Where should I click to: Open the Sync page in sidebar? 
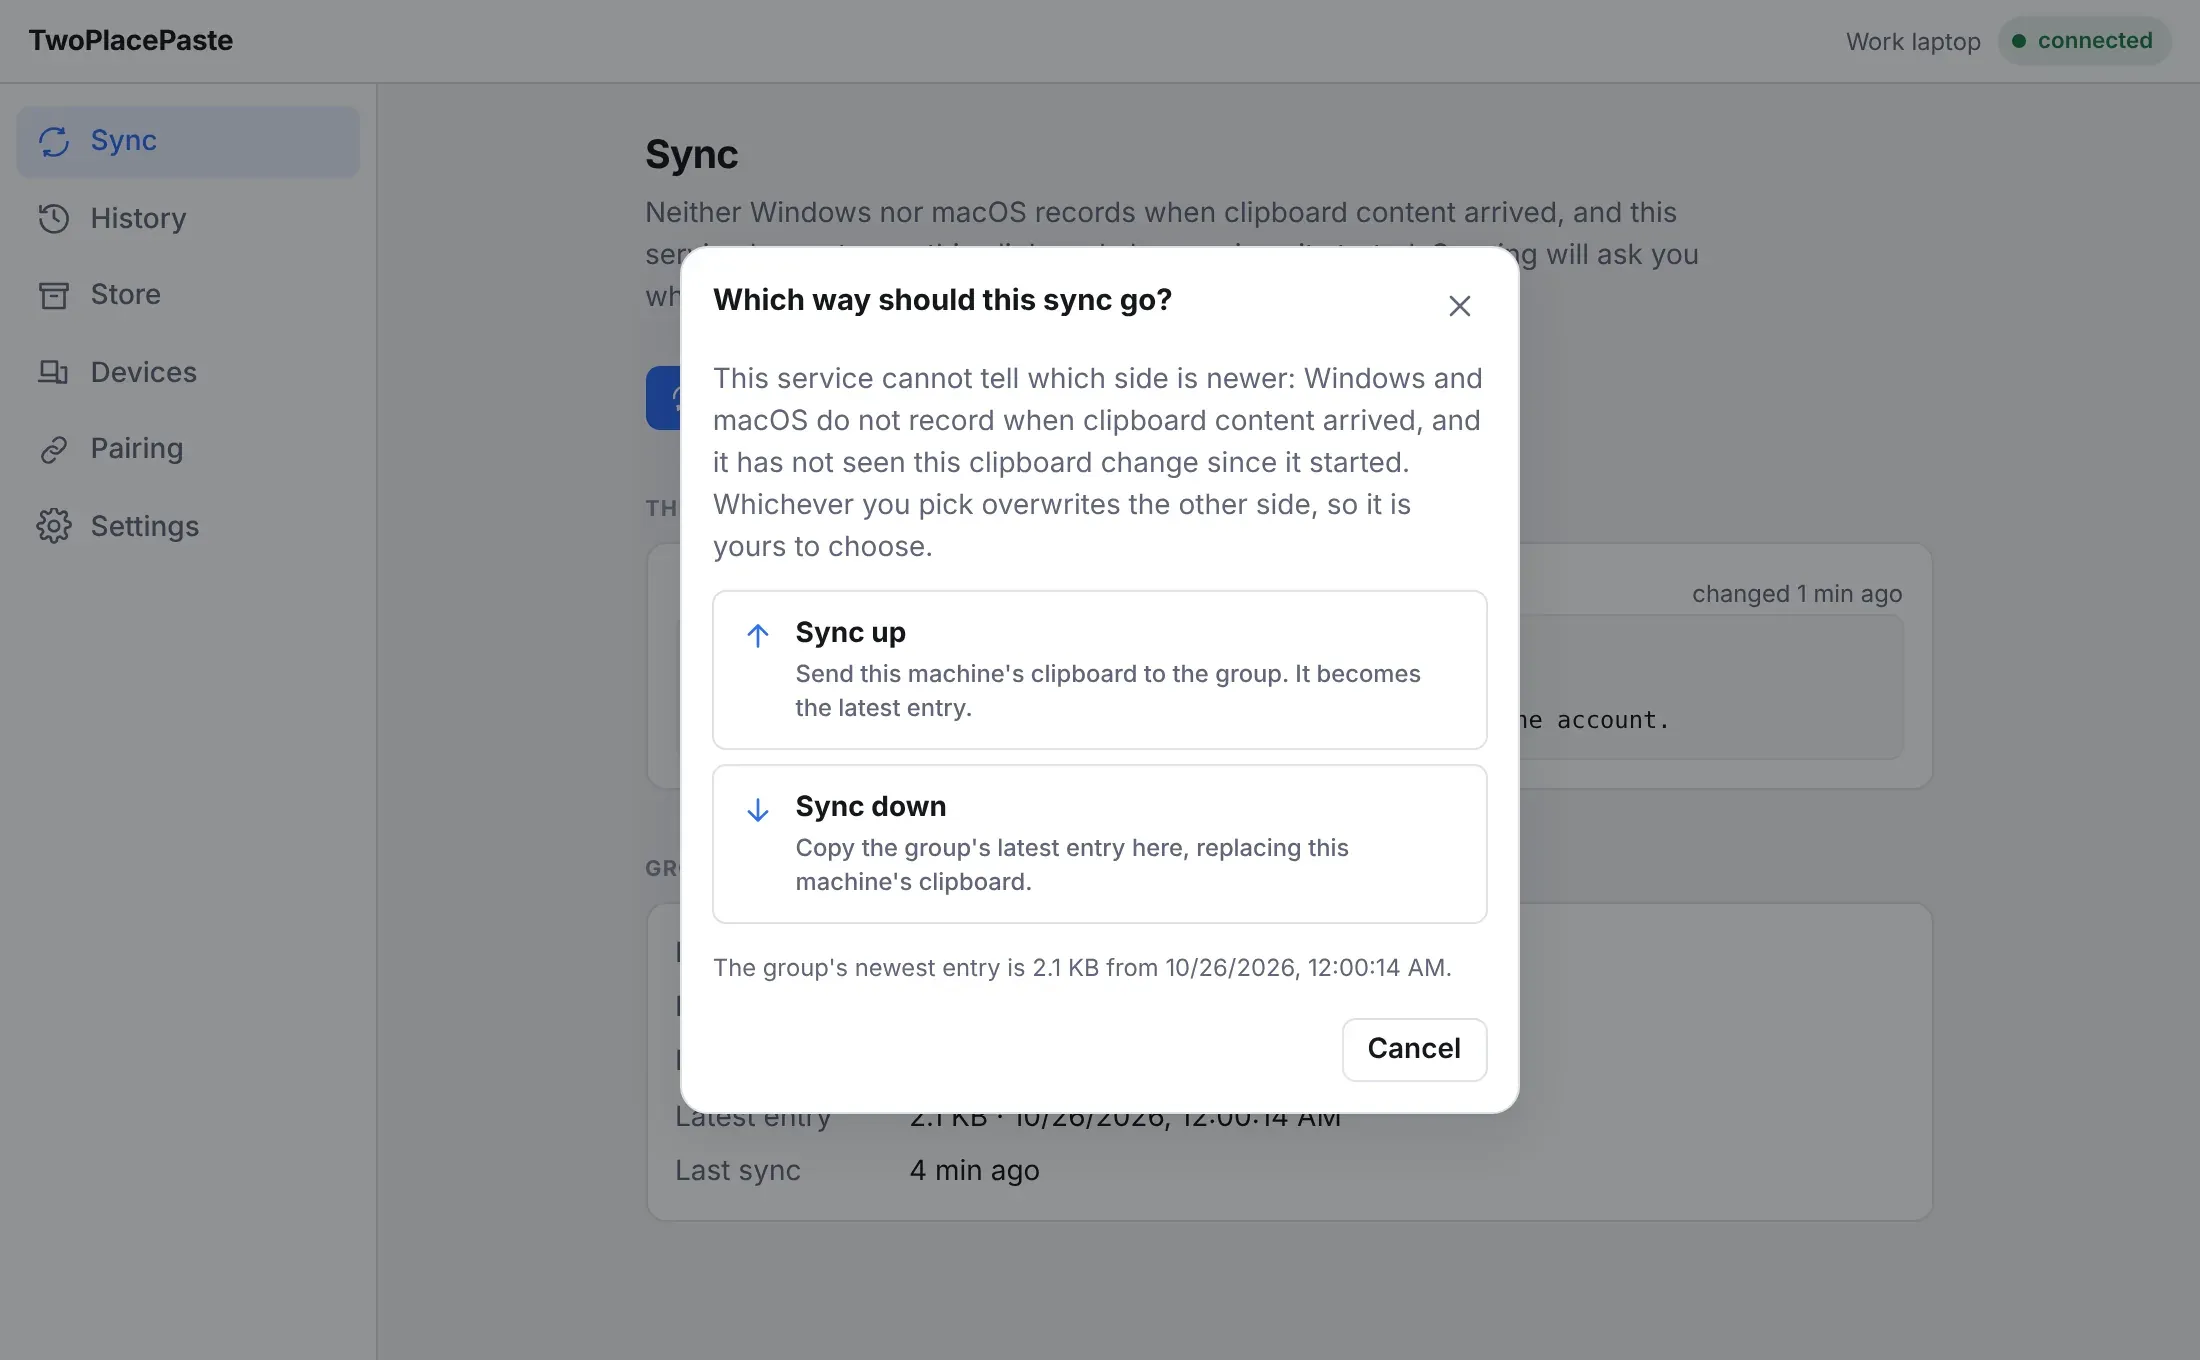[188, 141]
